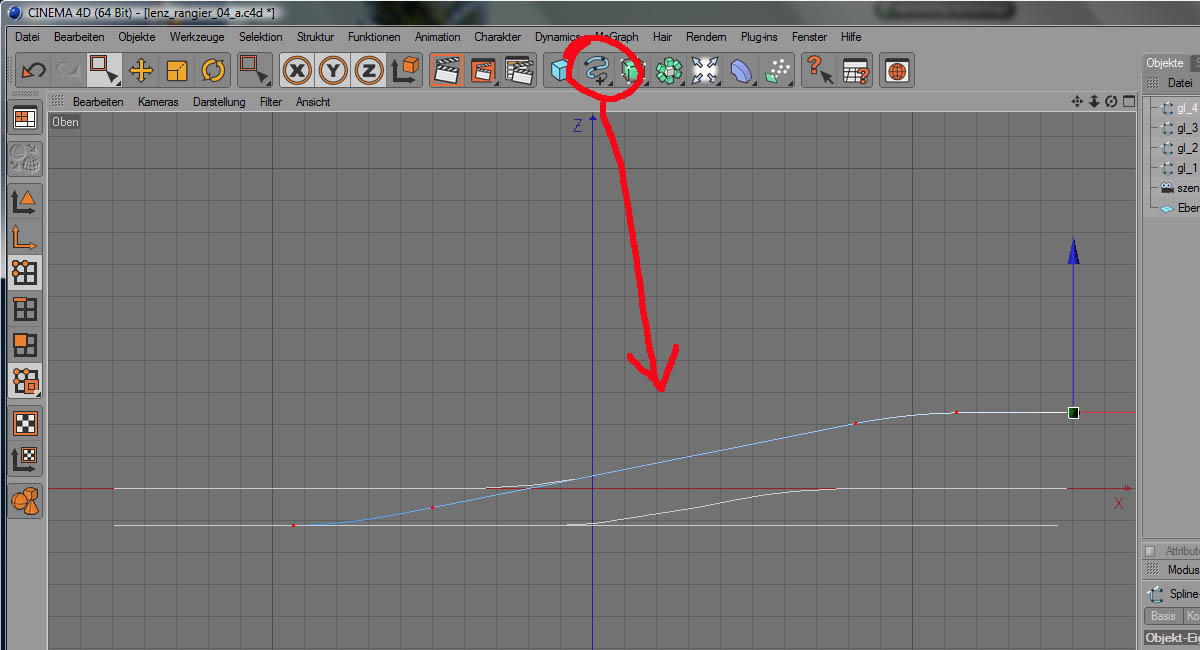Screen dimensions: 1200x650
Task: Open the Darstellung viewport dropdown
Action: point(219,102)
